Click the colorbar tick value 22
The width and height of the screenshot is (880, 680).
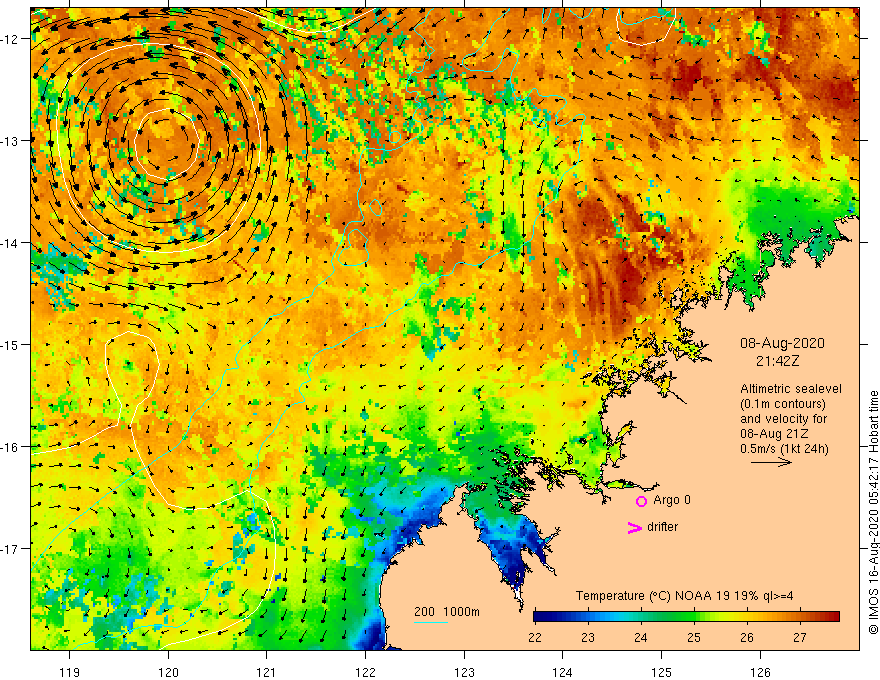535,637
